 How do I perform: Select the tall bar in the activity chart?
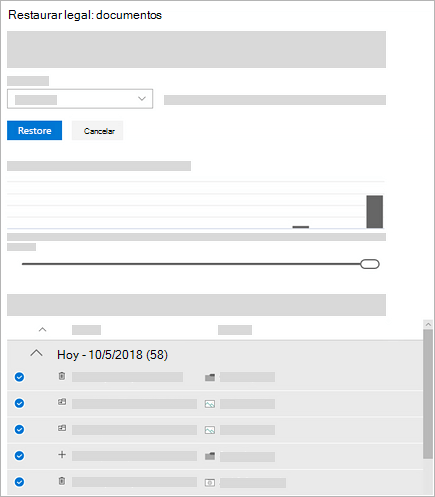(375, 212)
